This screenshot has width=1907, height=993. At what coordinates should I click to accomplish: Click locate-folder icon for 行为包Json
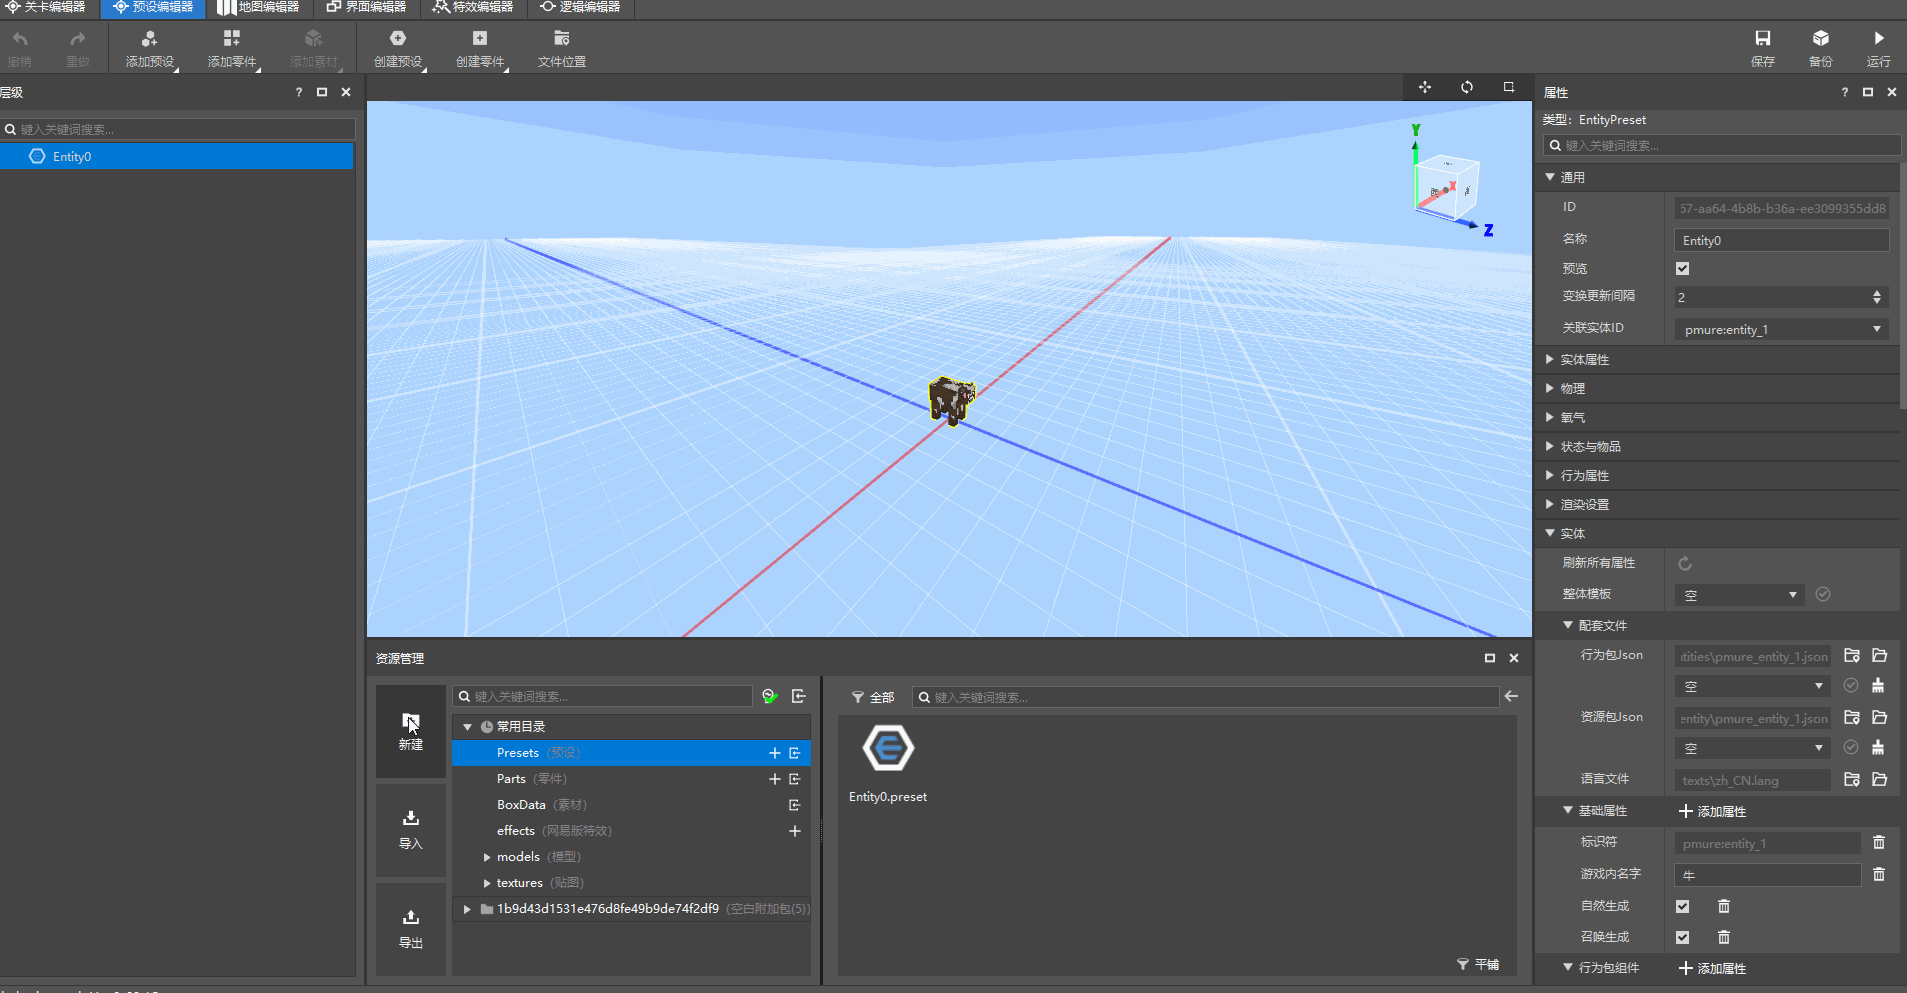pos(1852,656)
